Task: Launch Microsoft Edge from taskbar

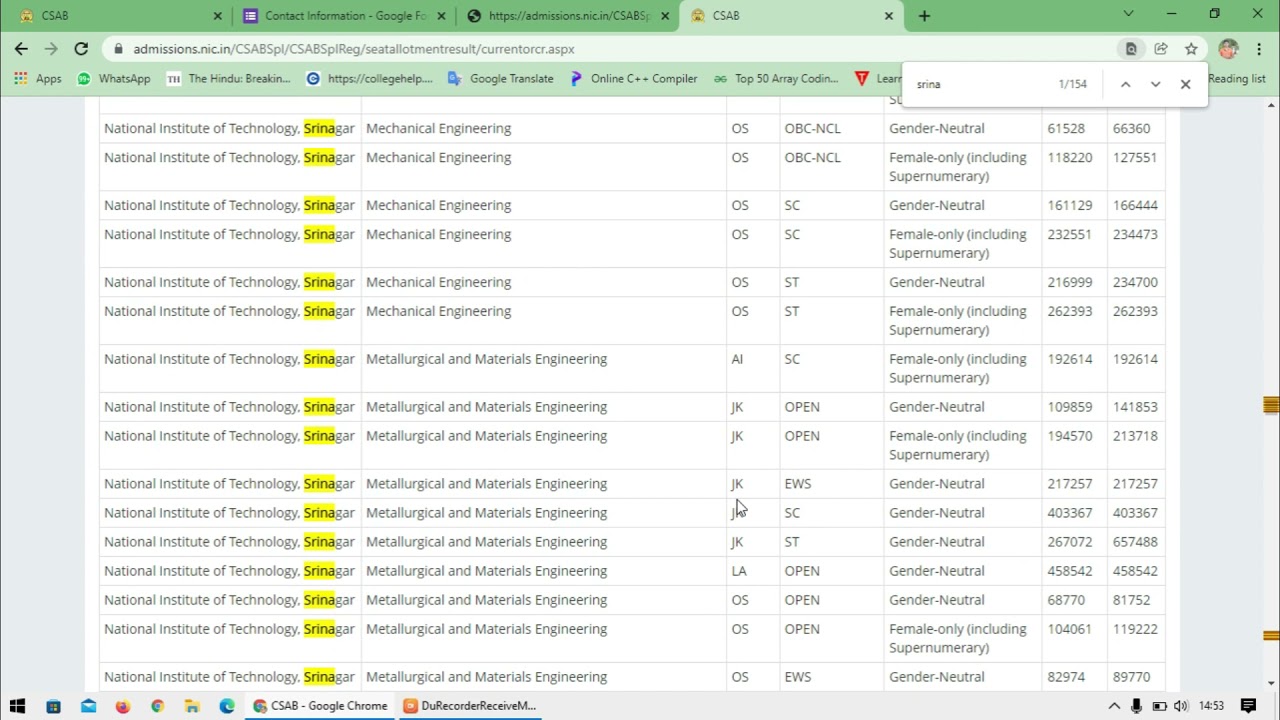Action: tap(227, 705)
